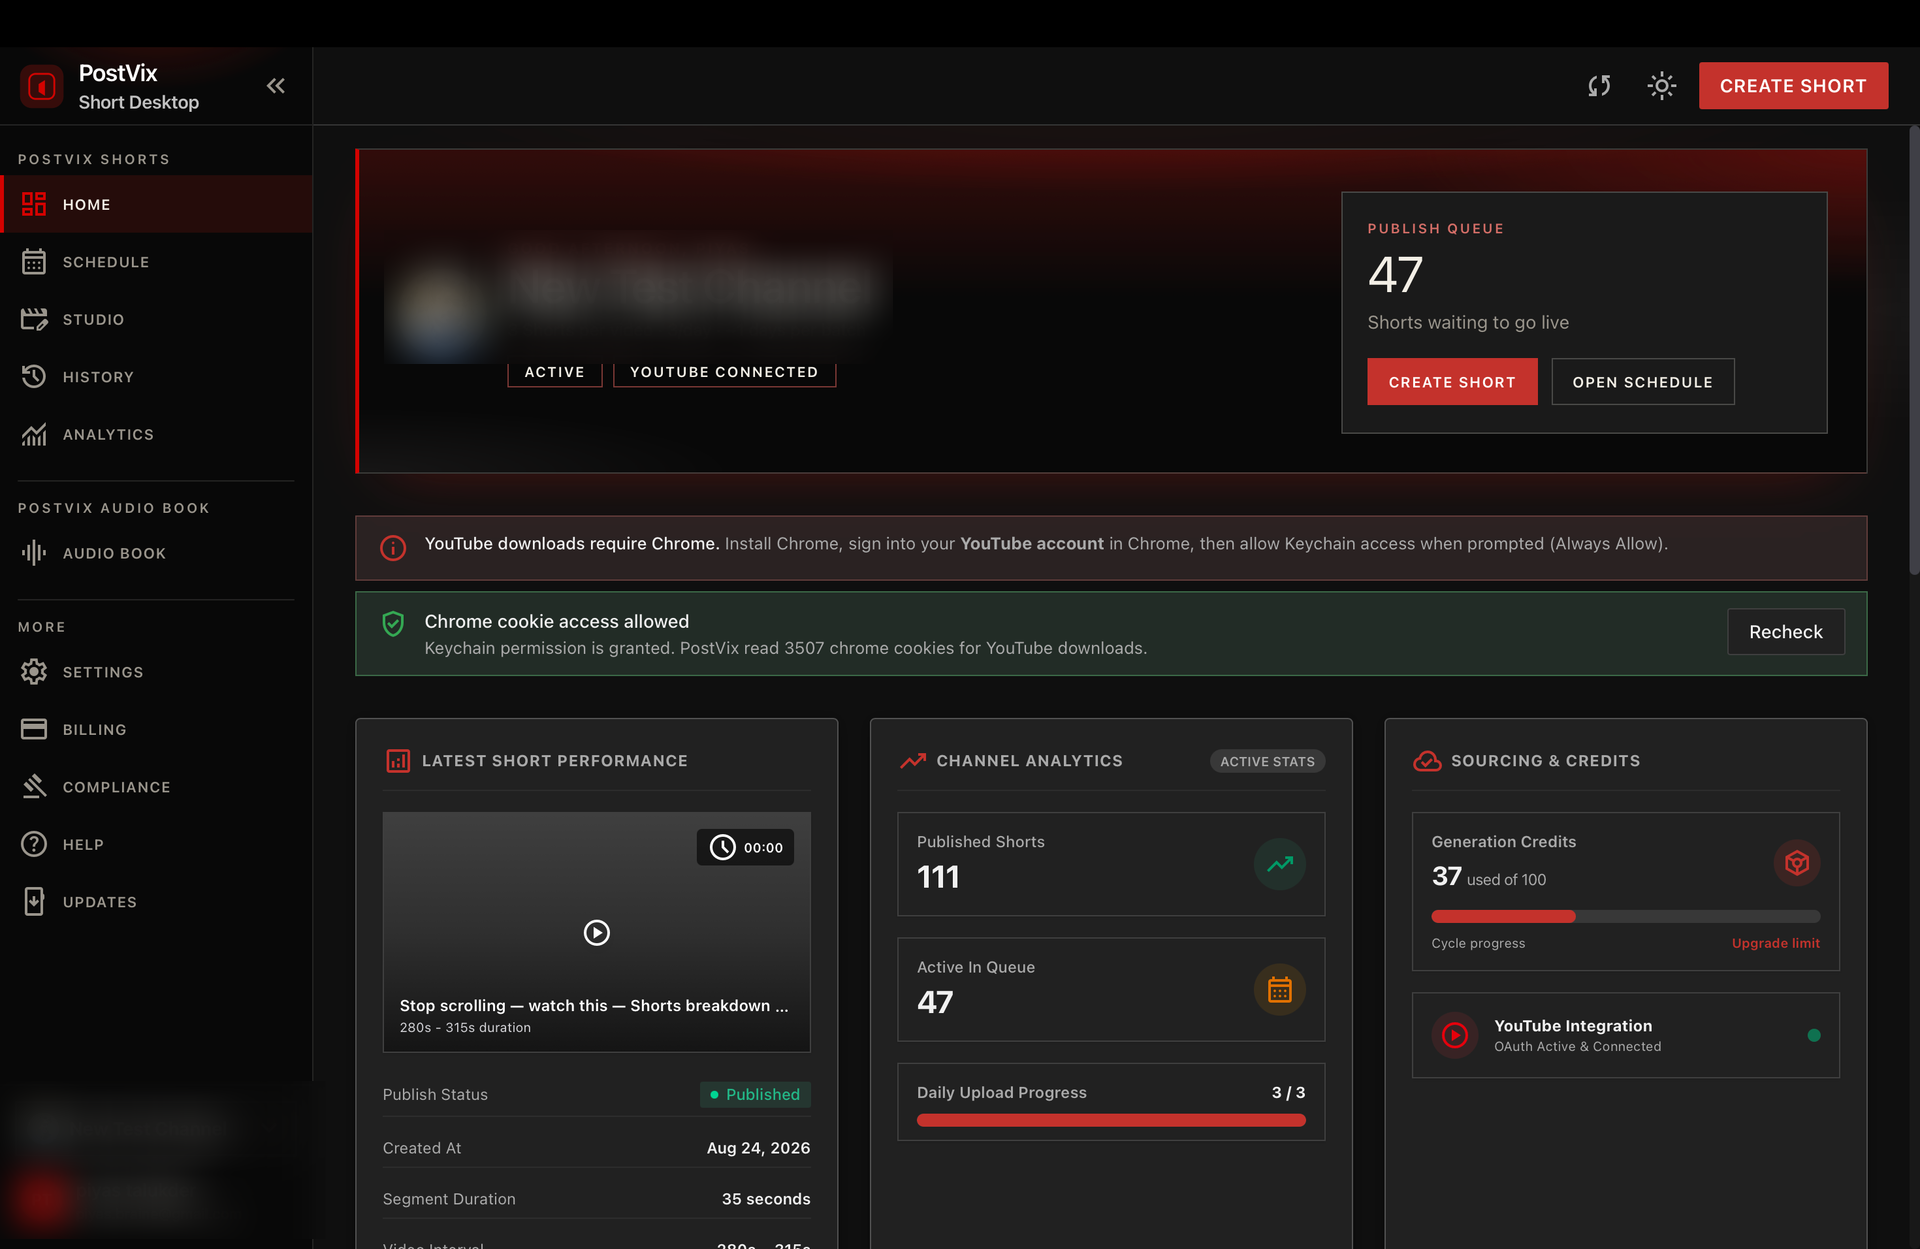
Task: Click the Generation Credits cycle progress bar
Action: click(x=1625, y=916)
